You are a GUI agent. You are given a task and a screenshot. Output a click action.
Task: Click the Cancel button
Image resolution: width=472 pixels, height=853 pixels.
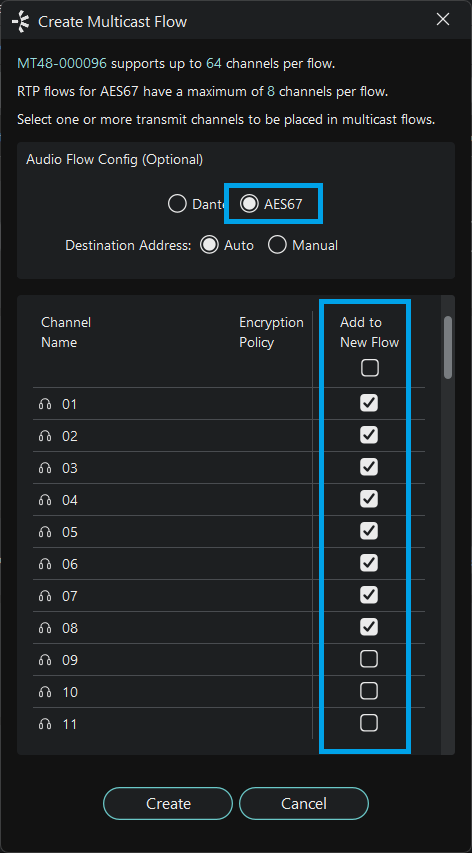pyautogui.click(x=304, y=803)
